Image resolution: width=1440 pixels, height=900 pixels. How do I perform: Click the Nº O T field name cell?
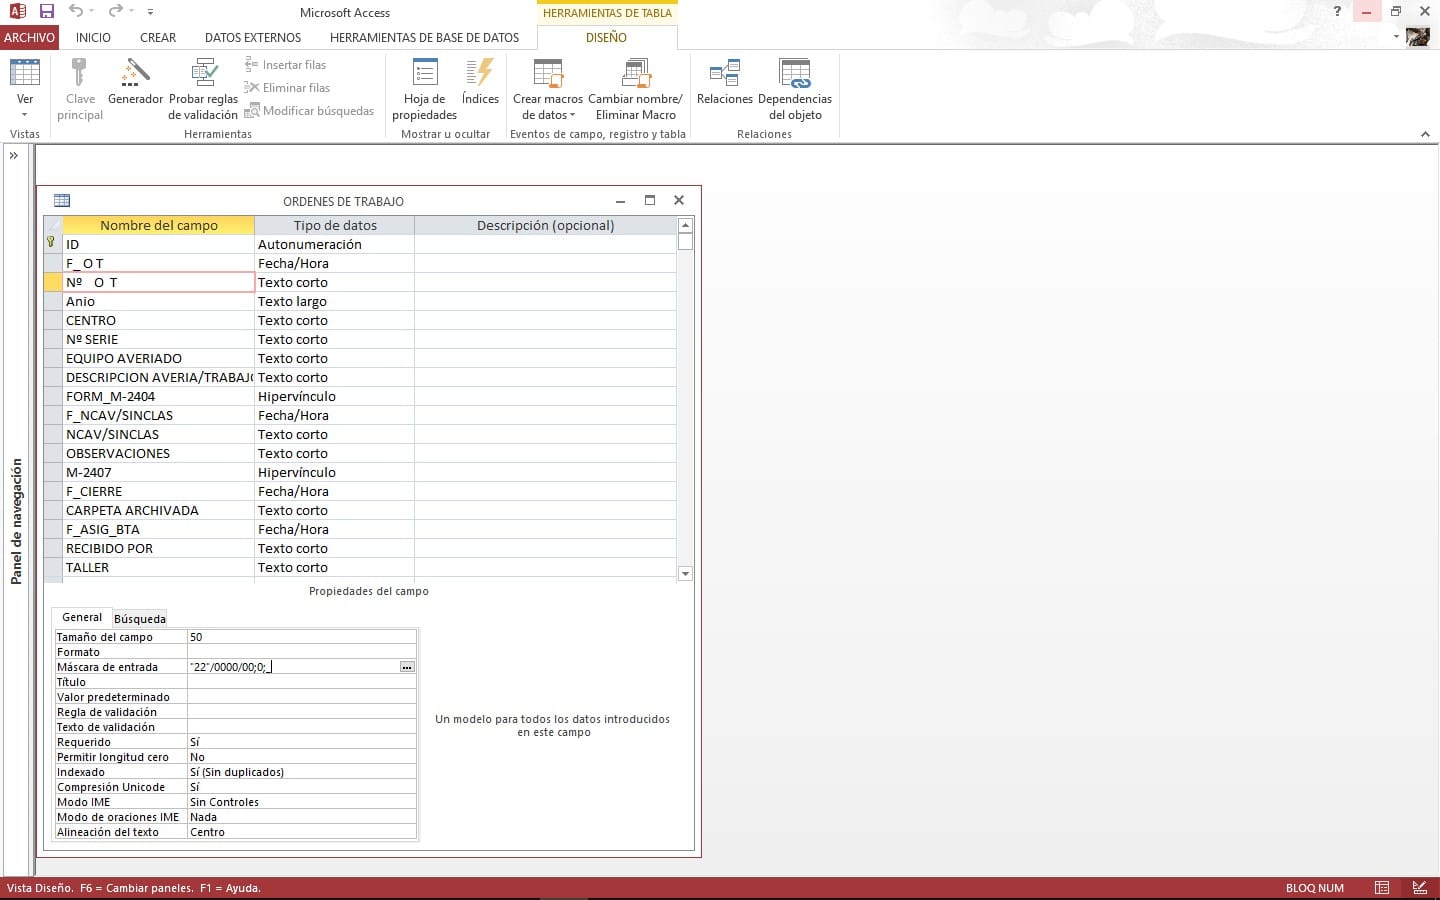158,282
